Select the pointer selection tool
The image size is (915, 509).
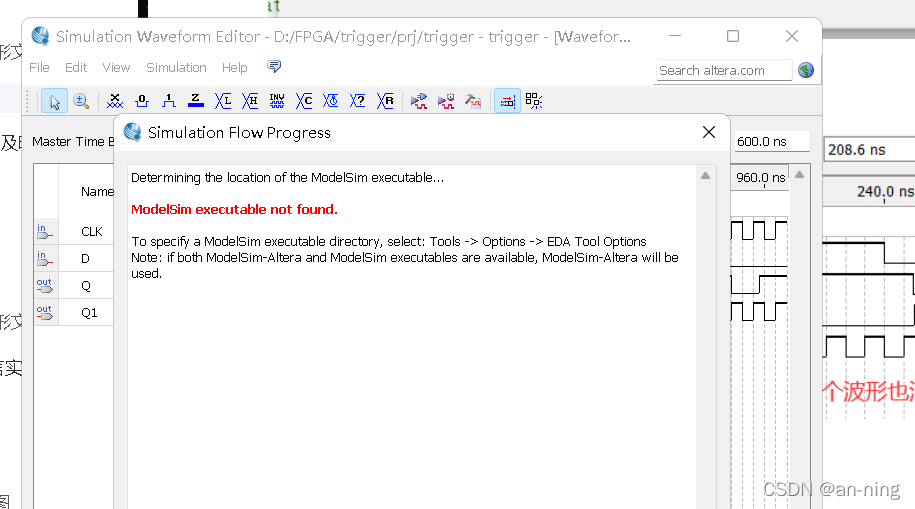click(54, 102)
